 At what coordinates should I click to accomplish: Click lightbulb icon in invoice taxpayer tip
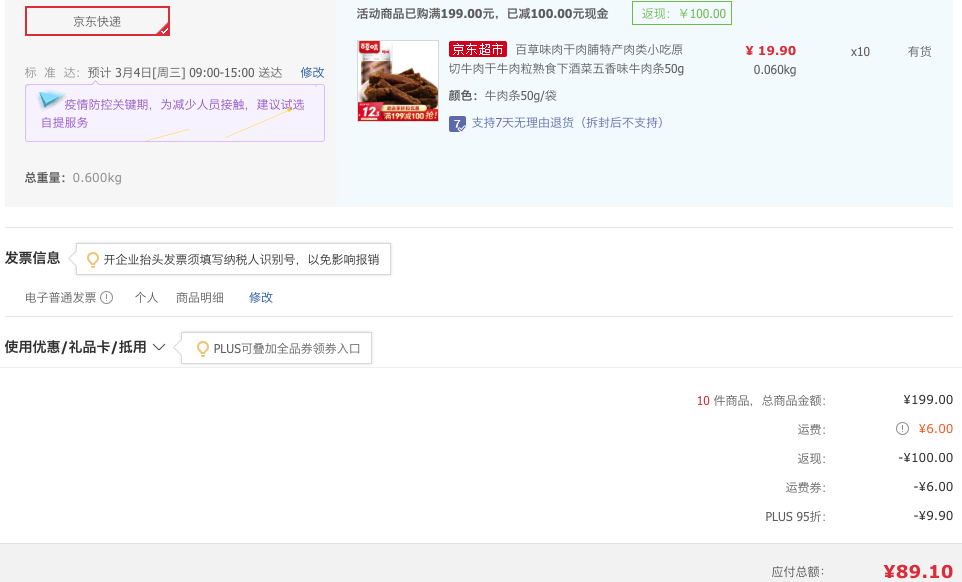point(93,259)
